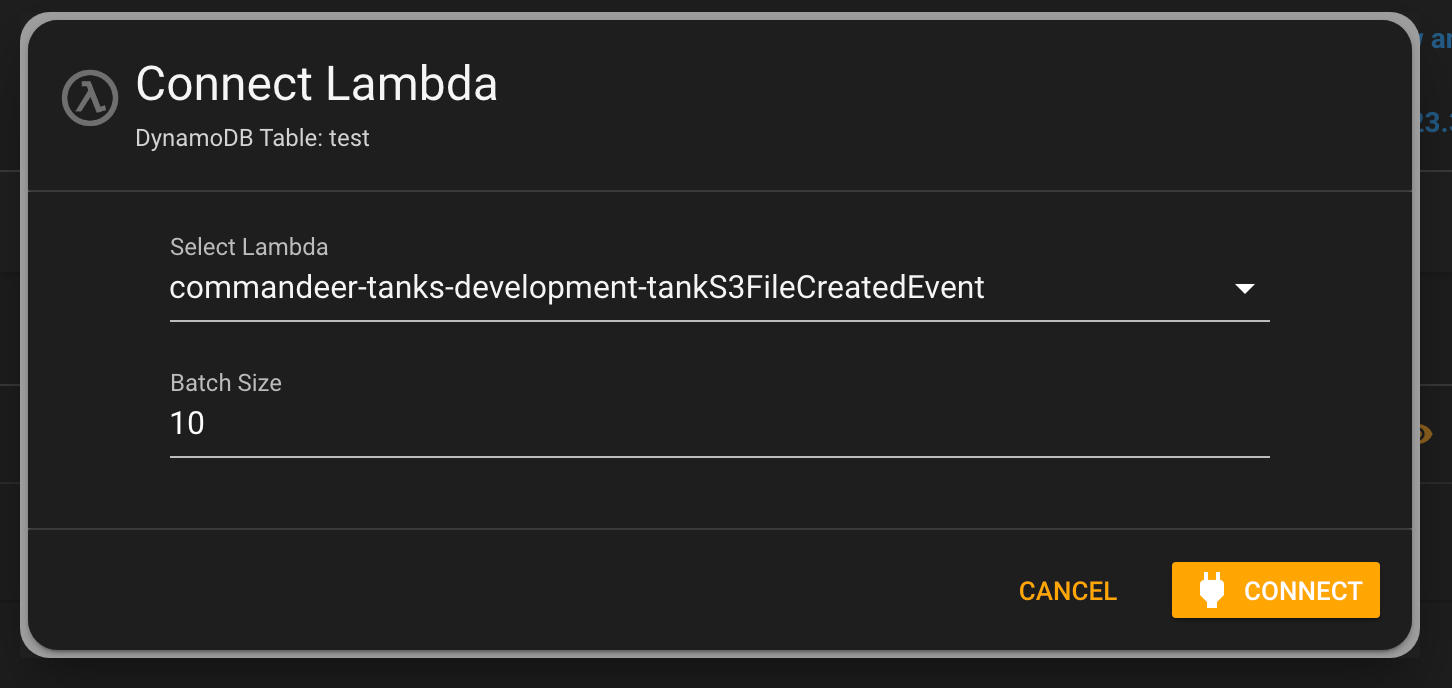Click the Lambda symbol icon in the dialog header
Image resolution: width=1452 pixels, height=688 pixels.
pyautogui.click(x=90, y=98)
